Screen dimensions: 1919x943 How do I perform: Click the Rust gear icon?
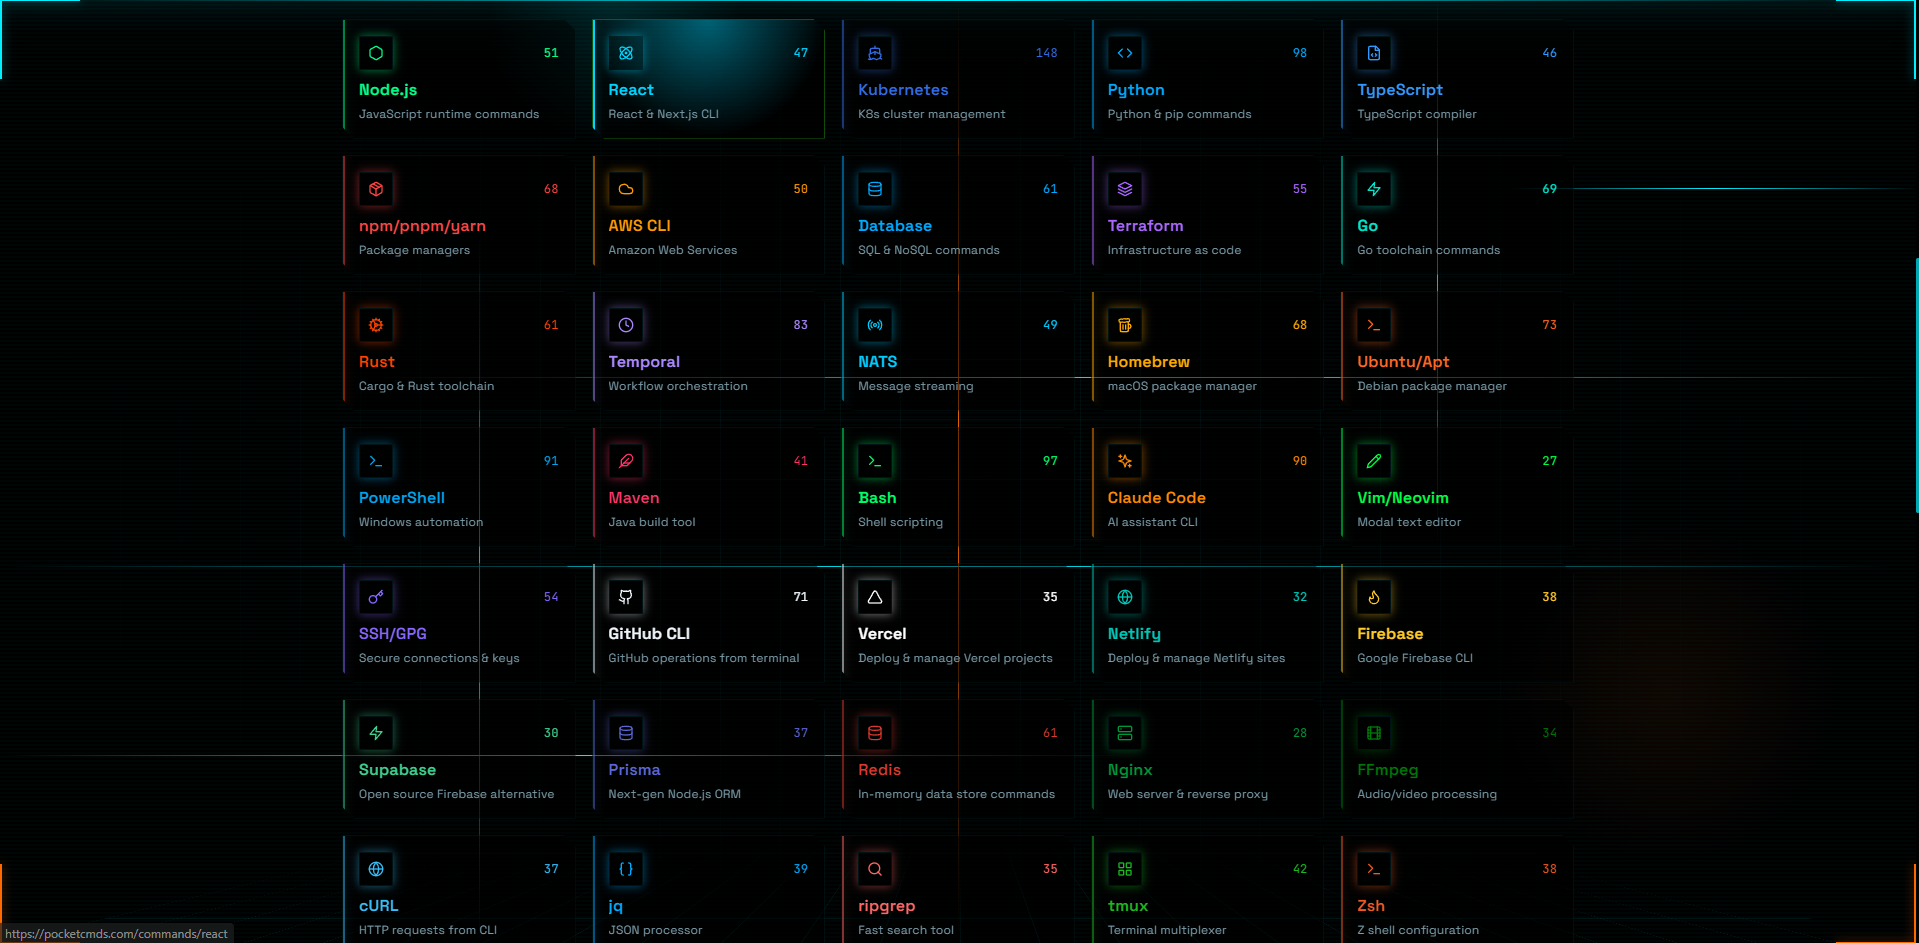[376, 325]
